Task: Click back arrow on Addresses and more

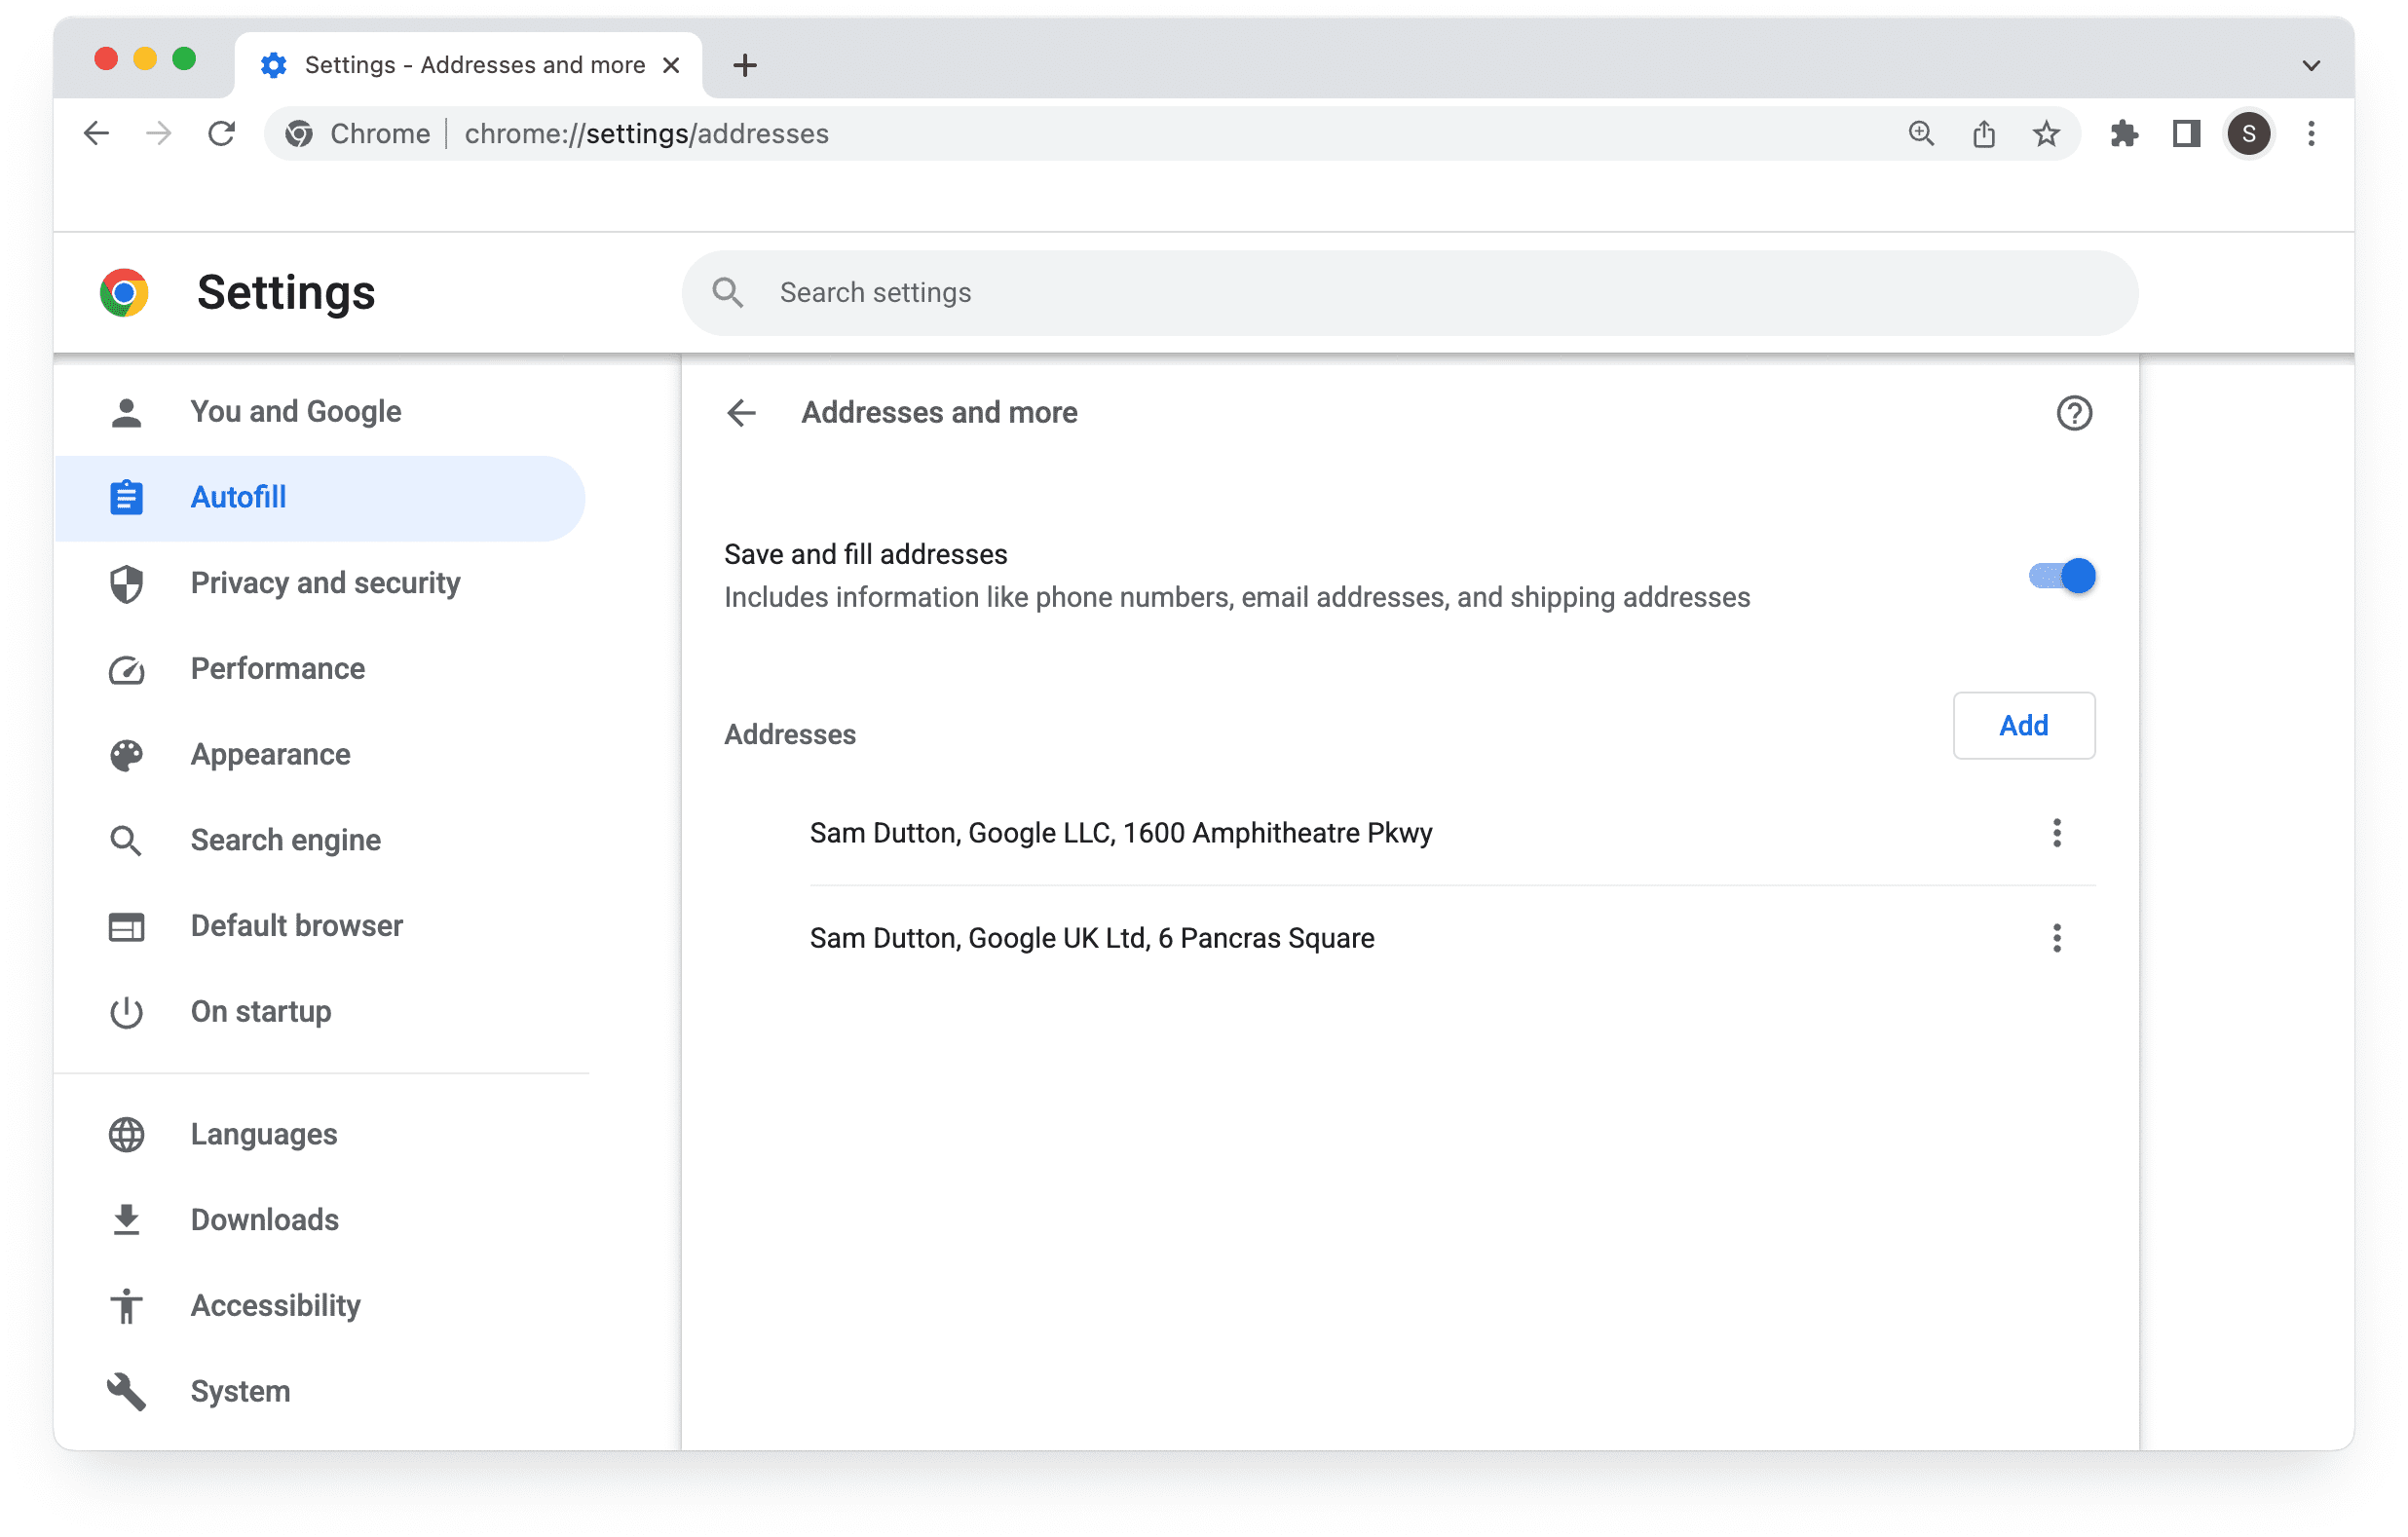Action: pos(742,412)
